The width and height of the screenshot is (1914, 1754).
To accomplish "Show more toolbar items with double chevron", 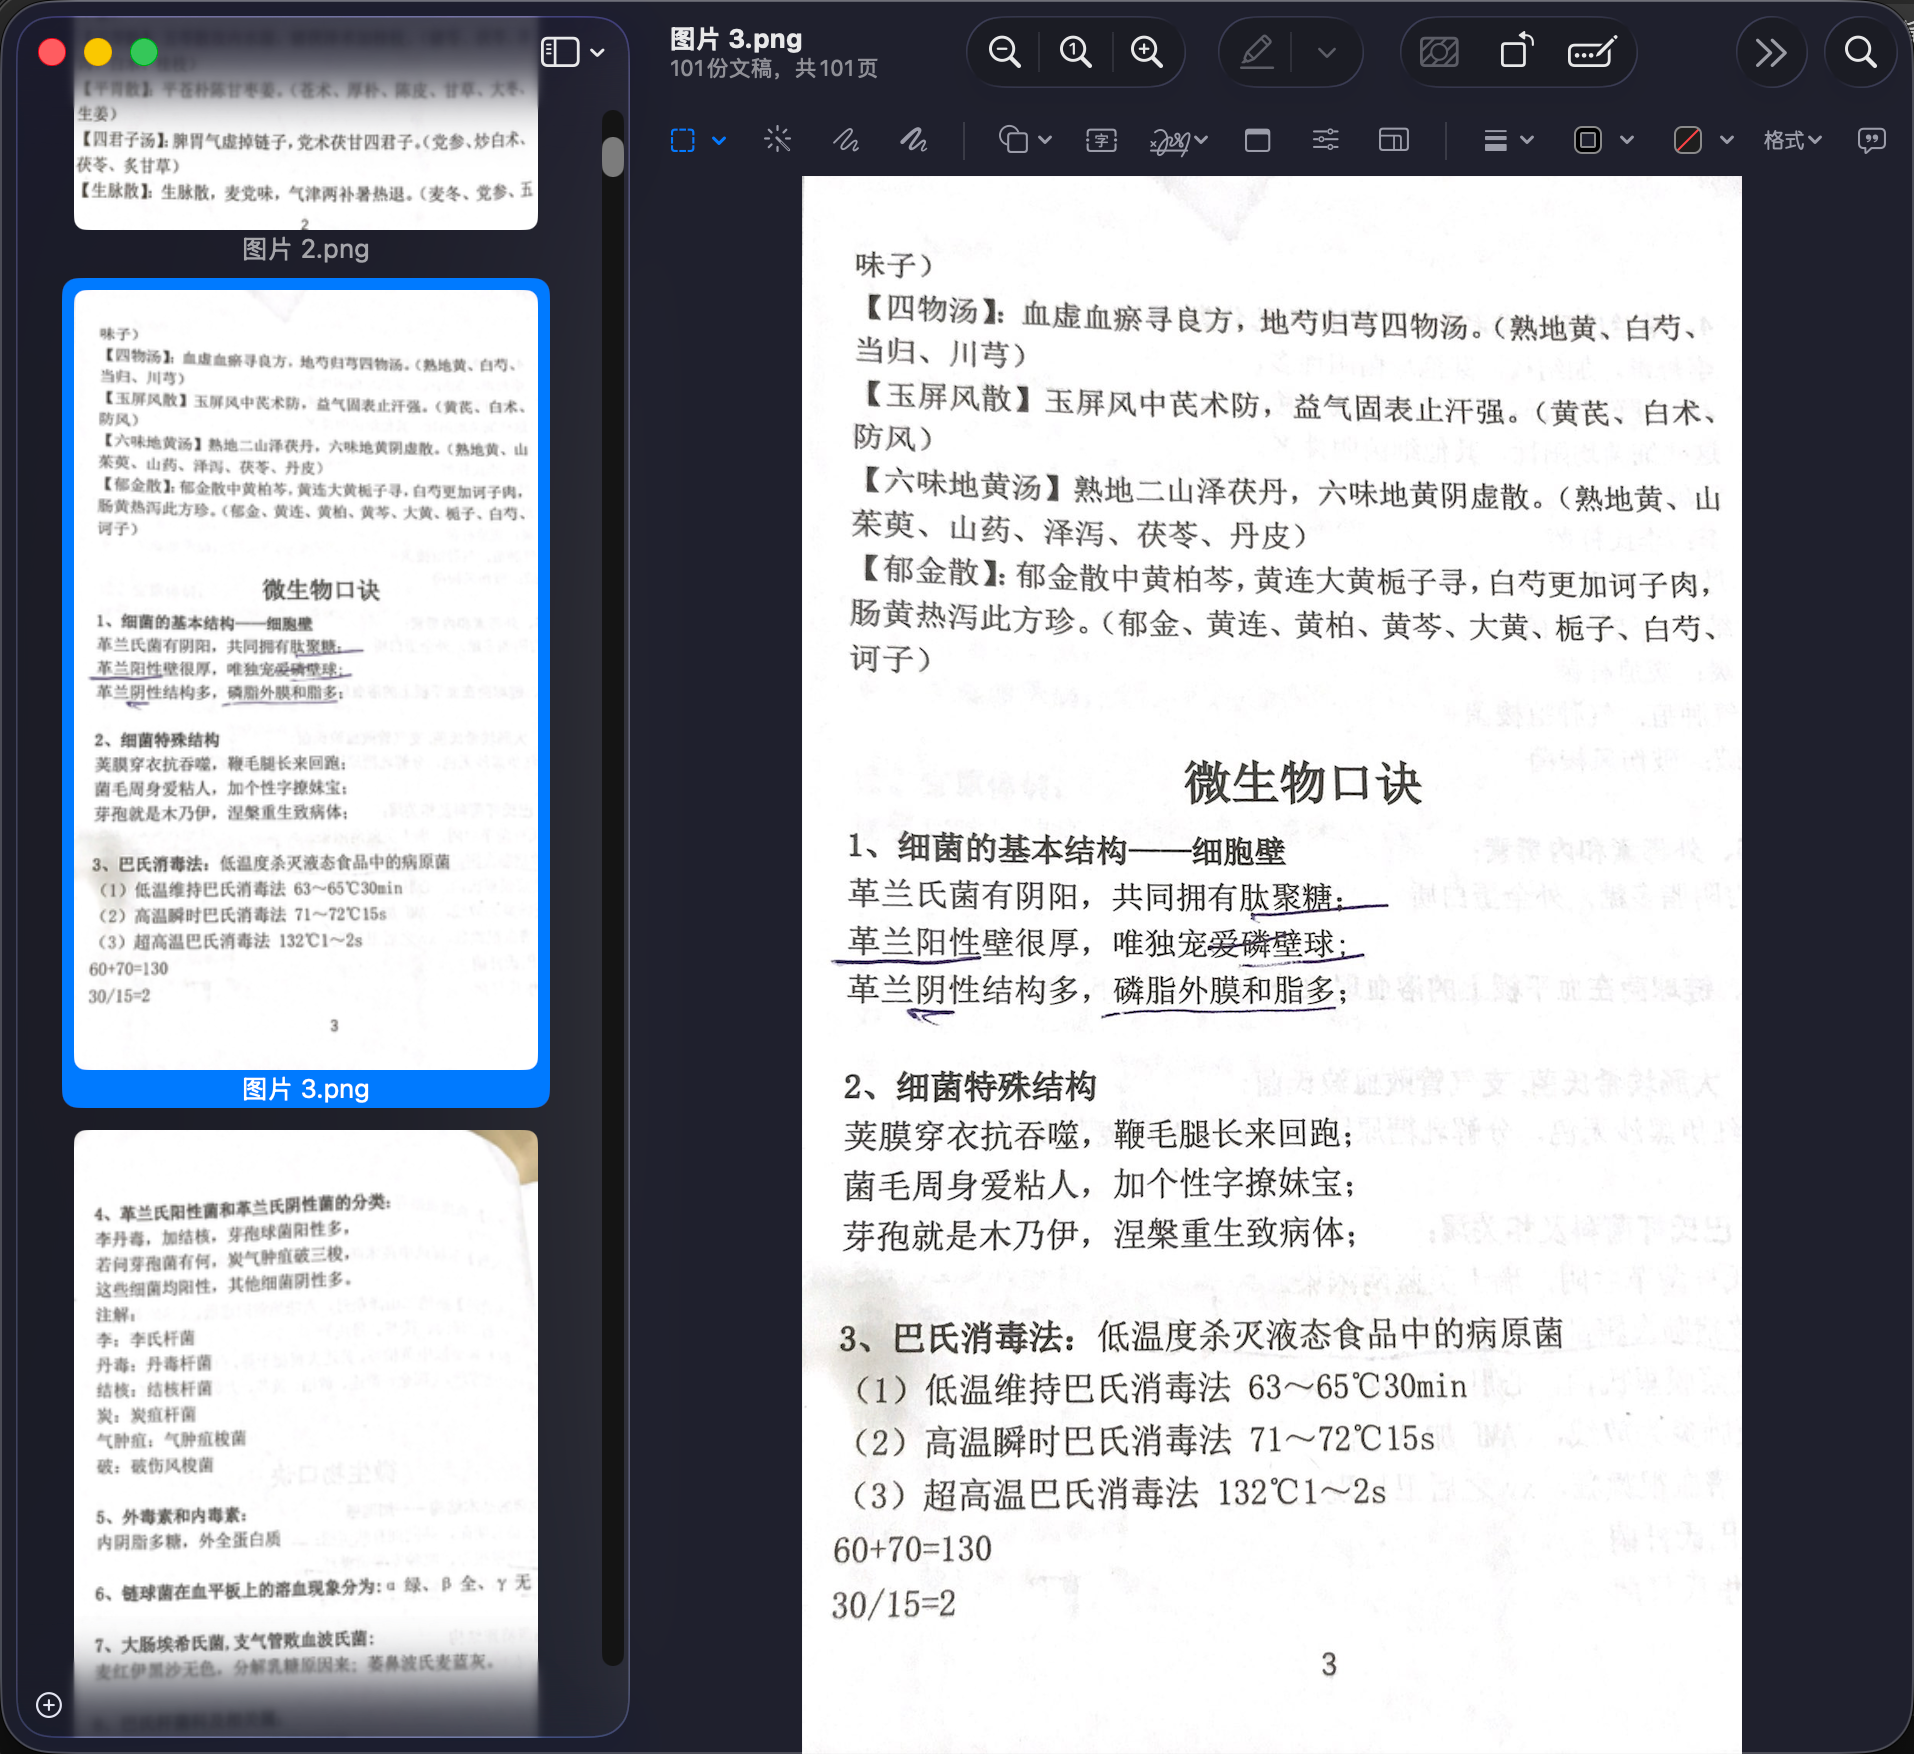I will click(1771, 52).
